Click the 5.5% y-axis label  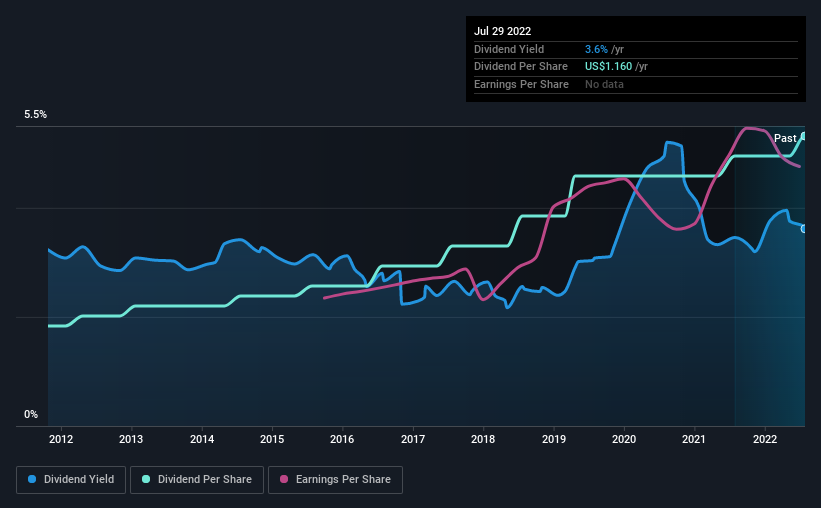(35, 115)
